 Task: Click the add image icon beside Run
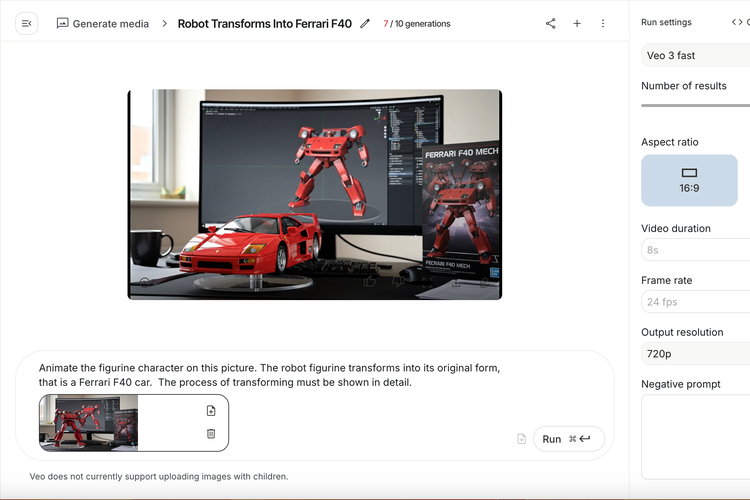pos(521,439)
